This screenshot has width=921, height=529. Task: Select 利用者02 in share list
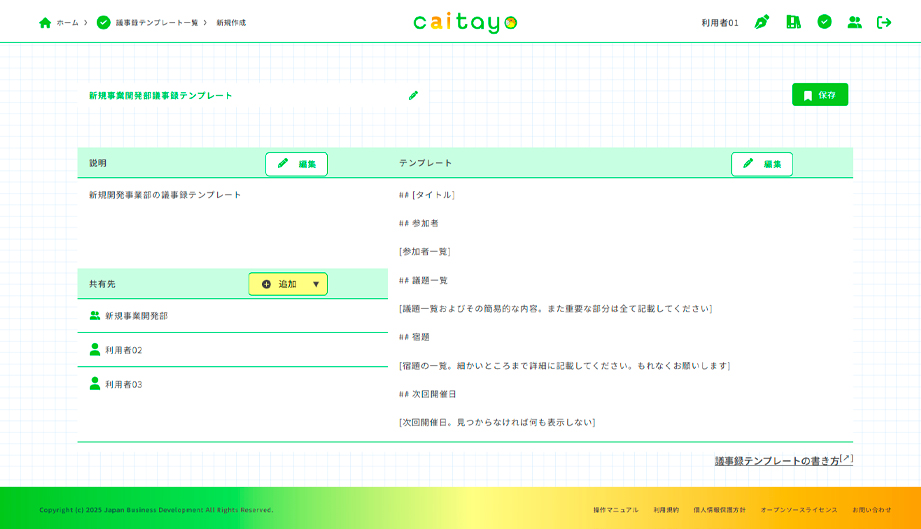(233, 350)
